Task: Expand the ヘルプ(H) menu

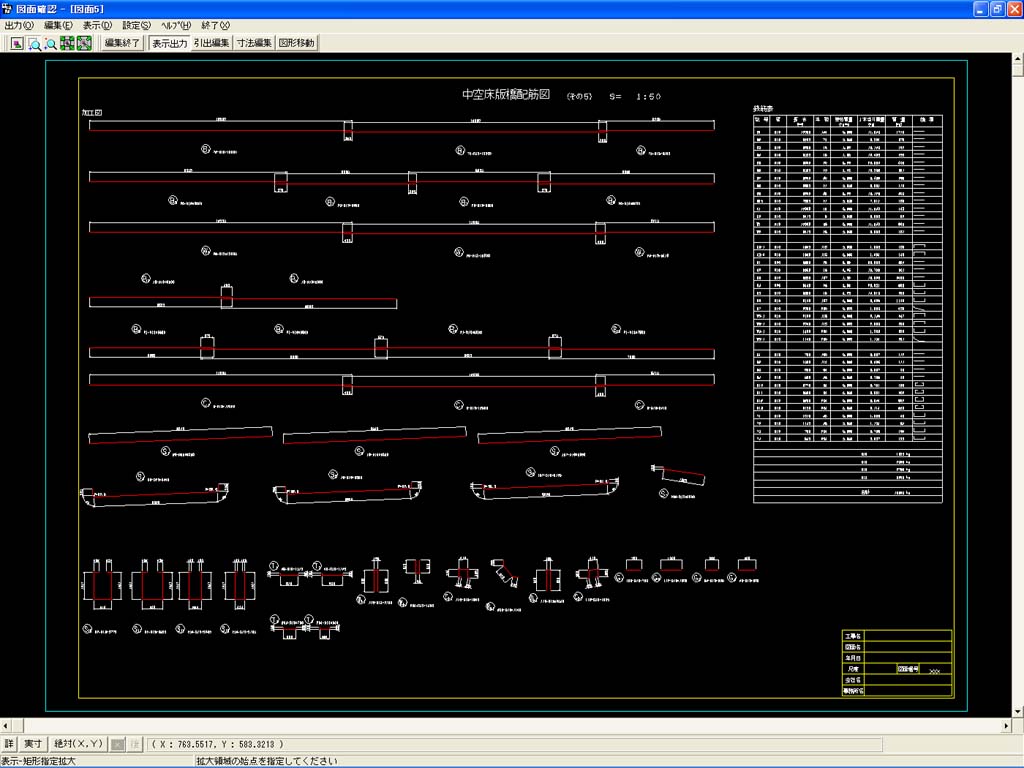Action: (x=178, y=25)
